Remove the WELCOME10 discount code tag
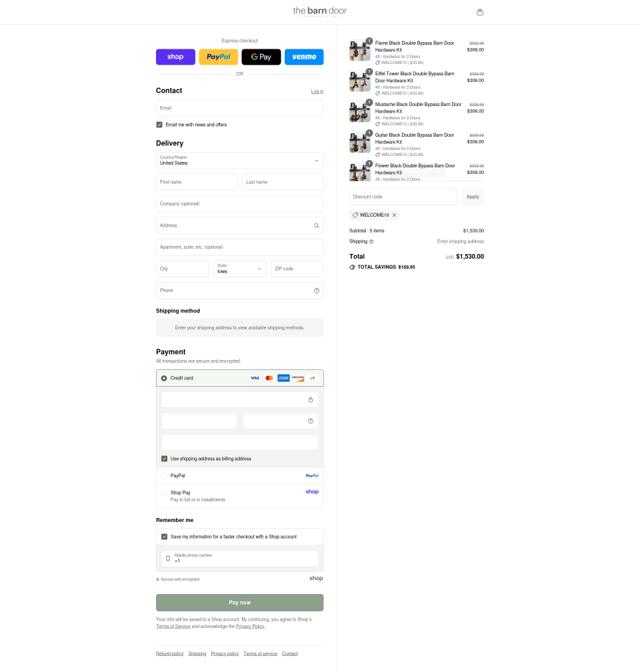Screen dimensions: 640x670 point(394,215)
